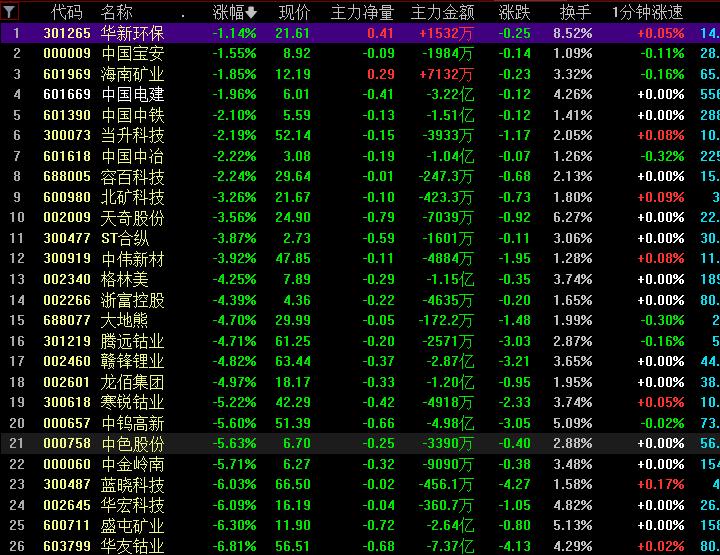
Task: Click stock code 601969
Action: 67,74
